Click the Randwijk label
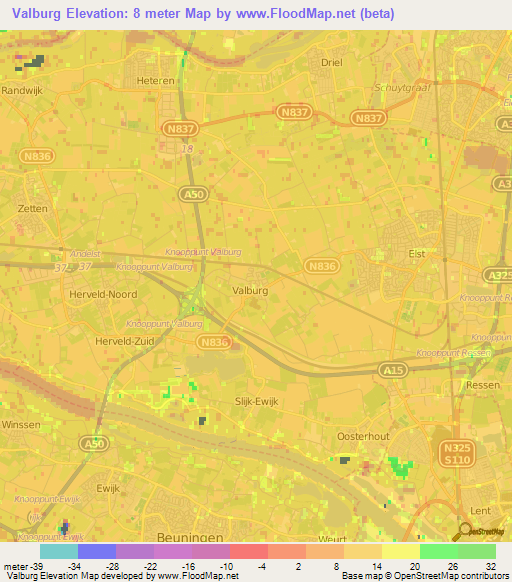Screen dimensions: 512x582 [x=22, y=91]
